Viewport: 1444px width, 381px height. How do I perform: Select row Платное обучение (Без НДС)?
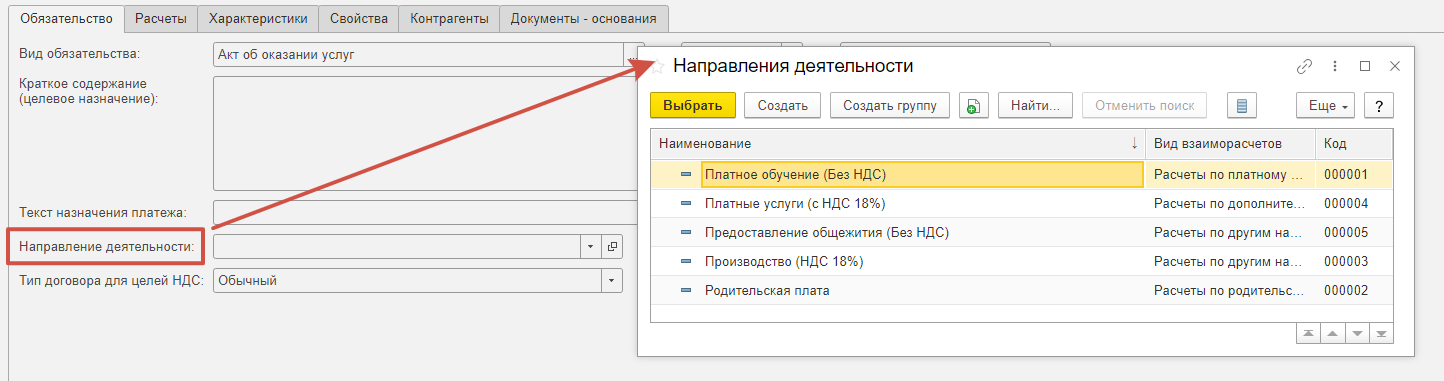click(1021, 174)
